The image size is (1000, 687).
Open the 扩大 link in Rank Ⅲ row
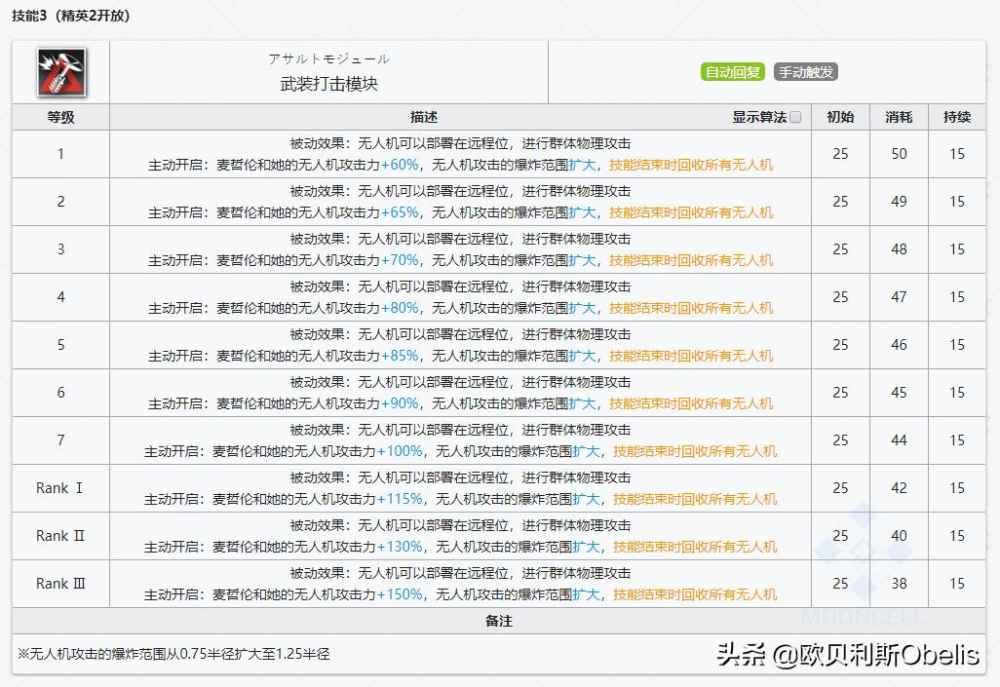point(586,594)
